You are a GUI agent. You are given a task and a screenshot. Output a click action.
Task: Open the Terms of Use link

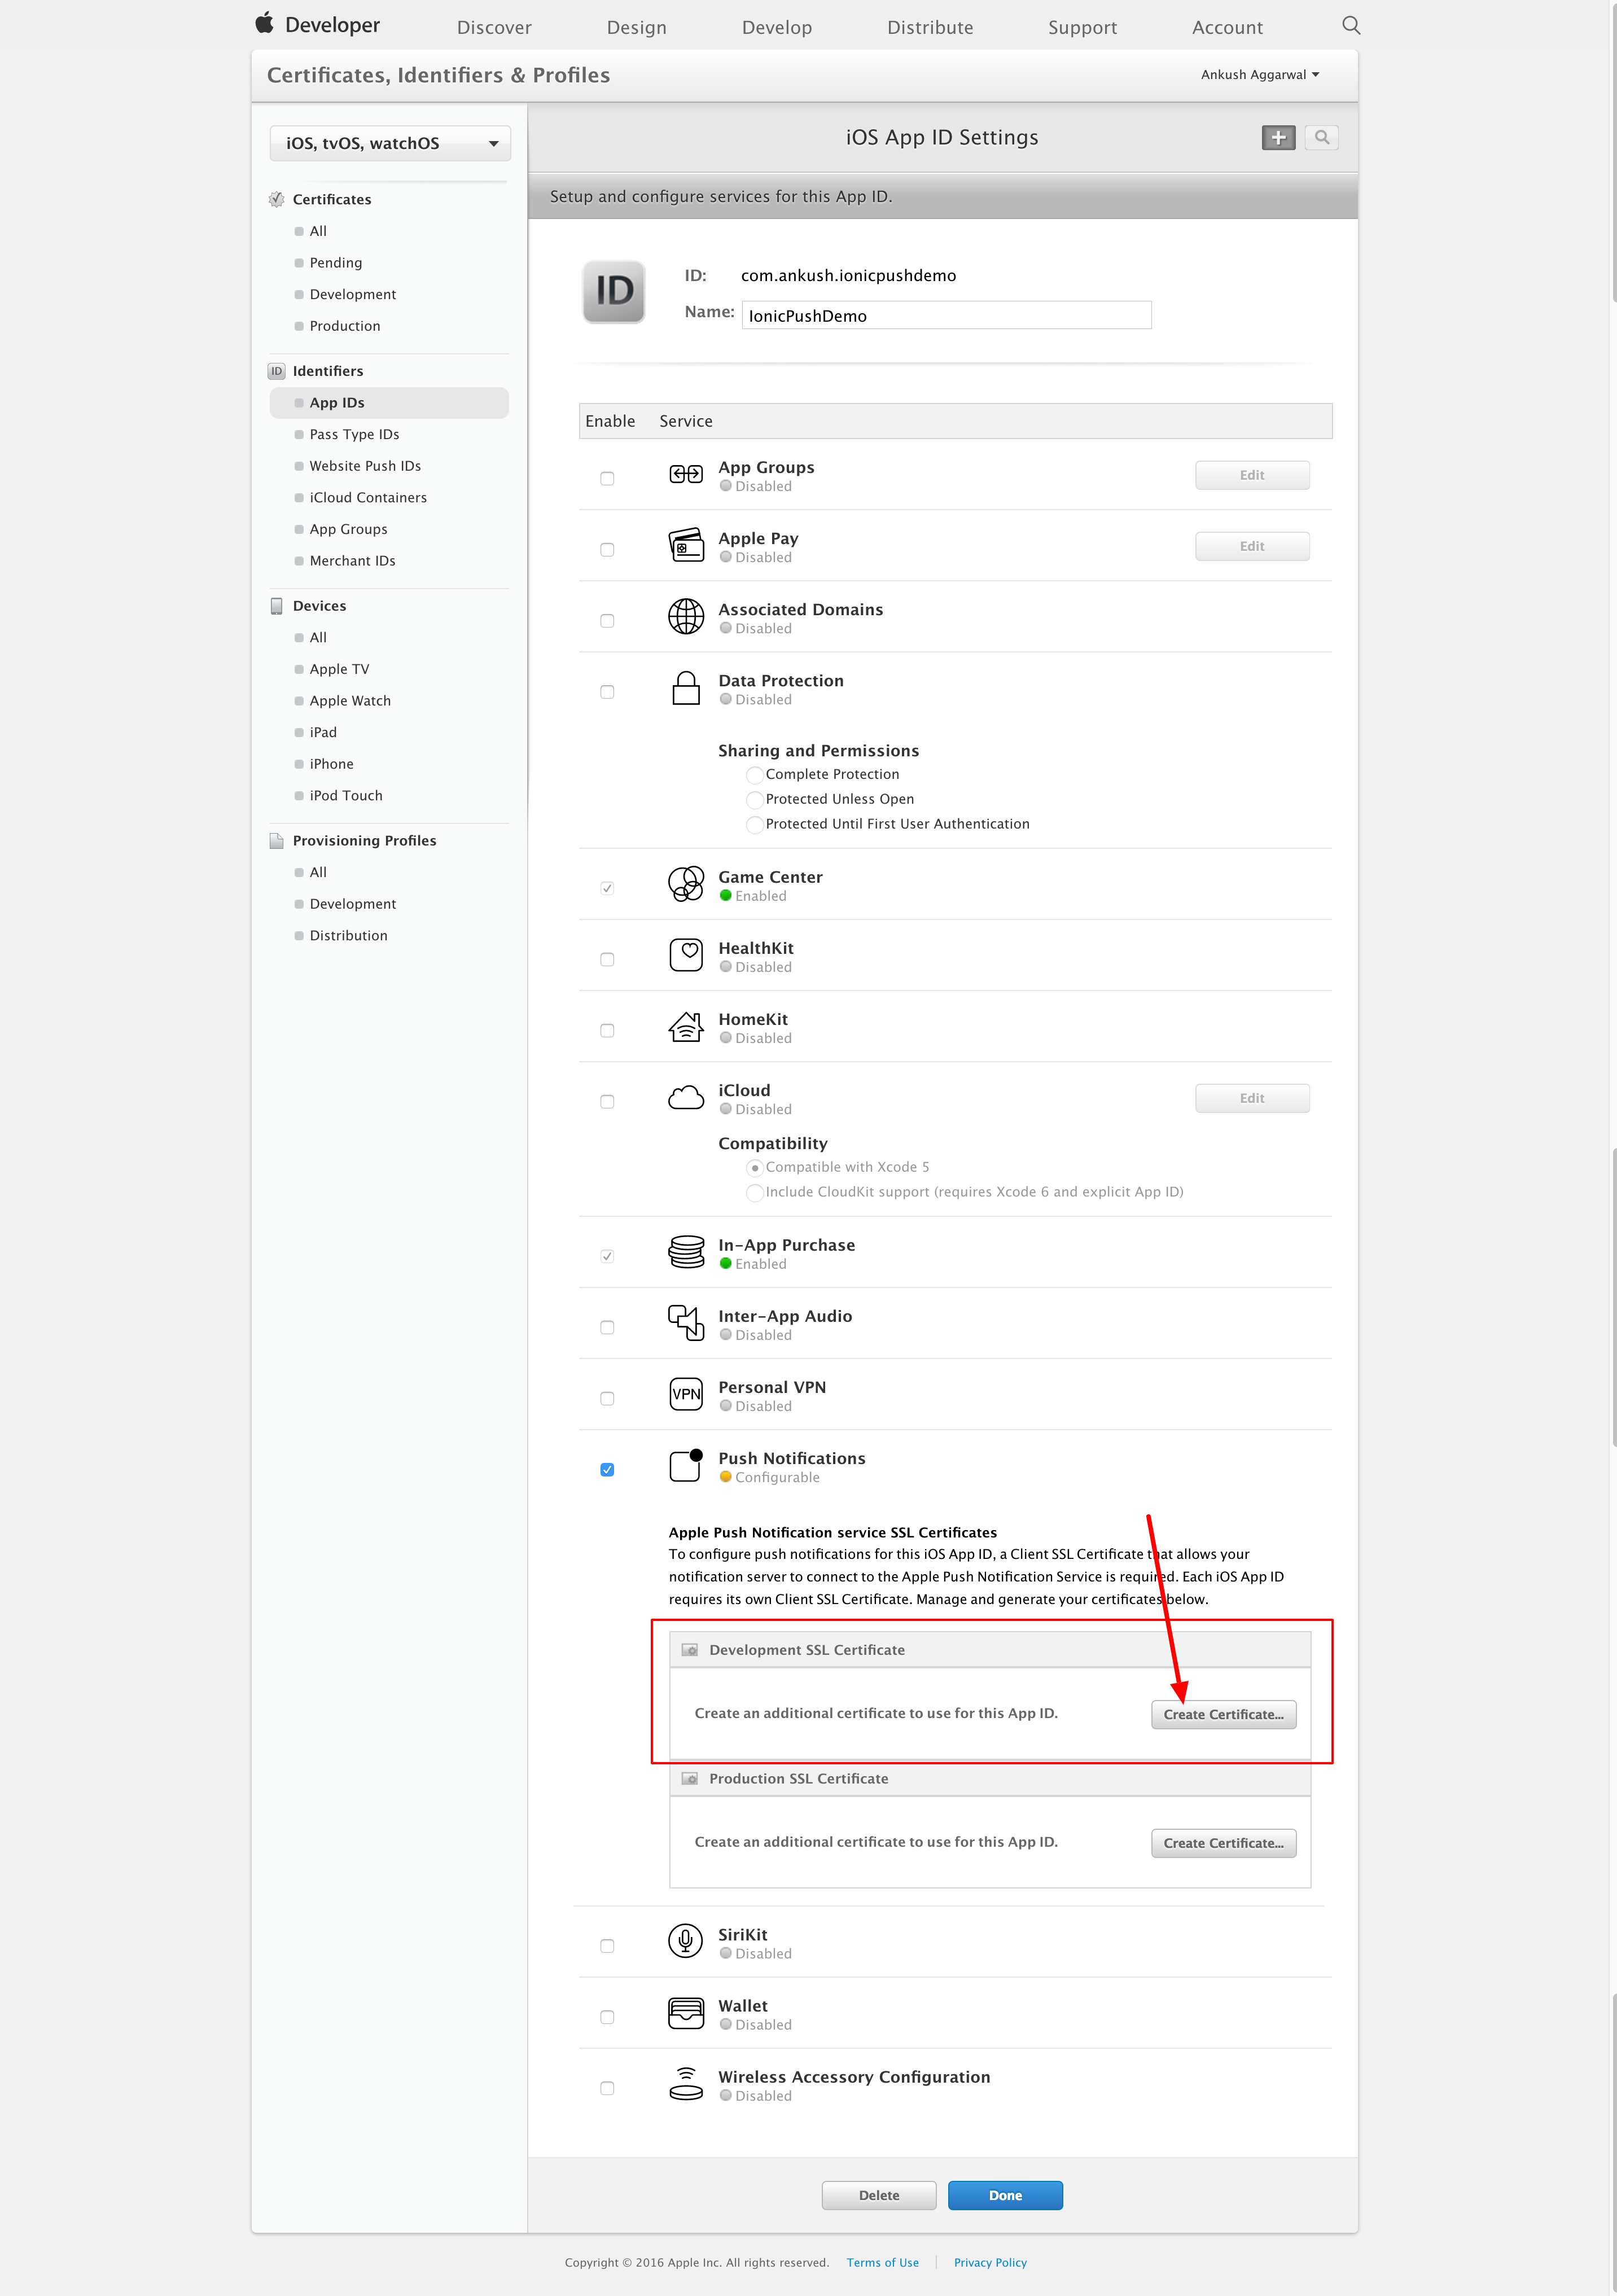[x=882, y=2263]
